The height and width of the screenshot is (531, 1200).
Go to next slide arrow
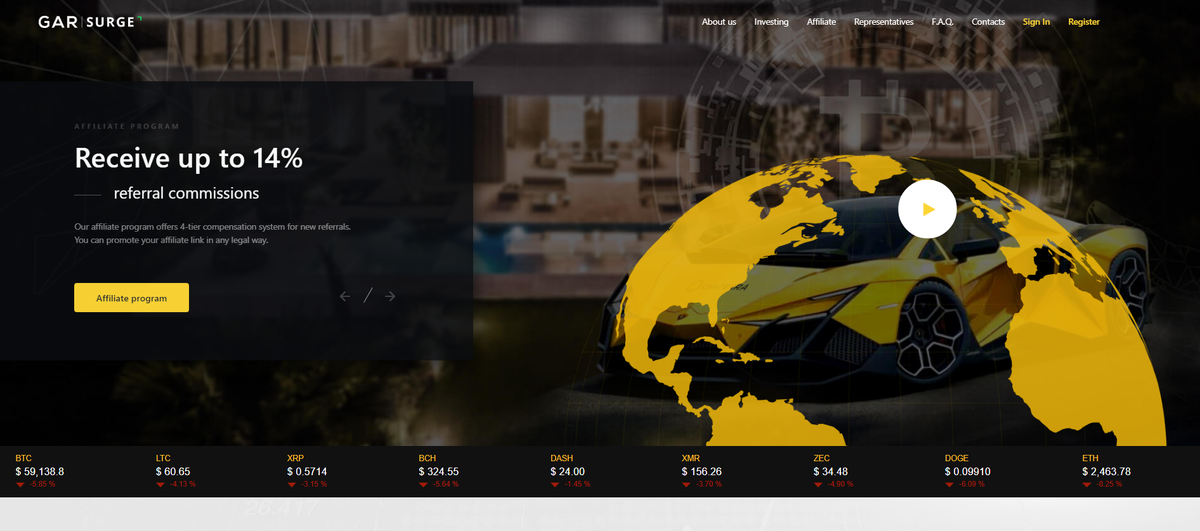tap(390, 296)
